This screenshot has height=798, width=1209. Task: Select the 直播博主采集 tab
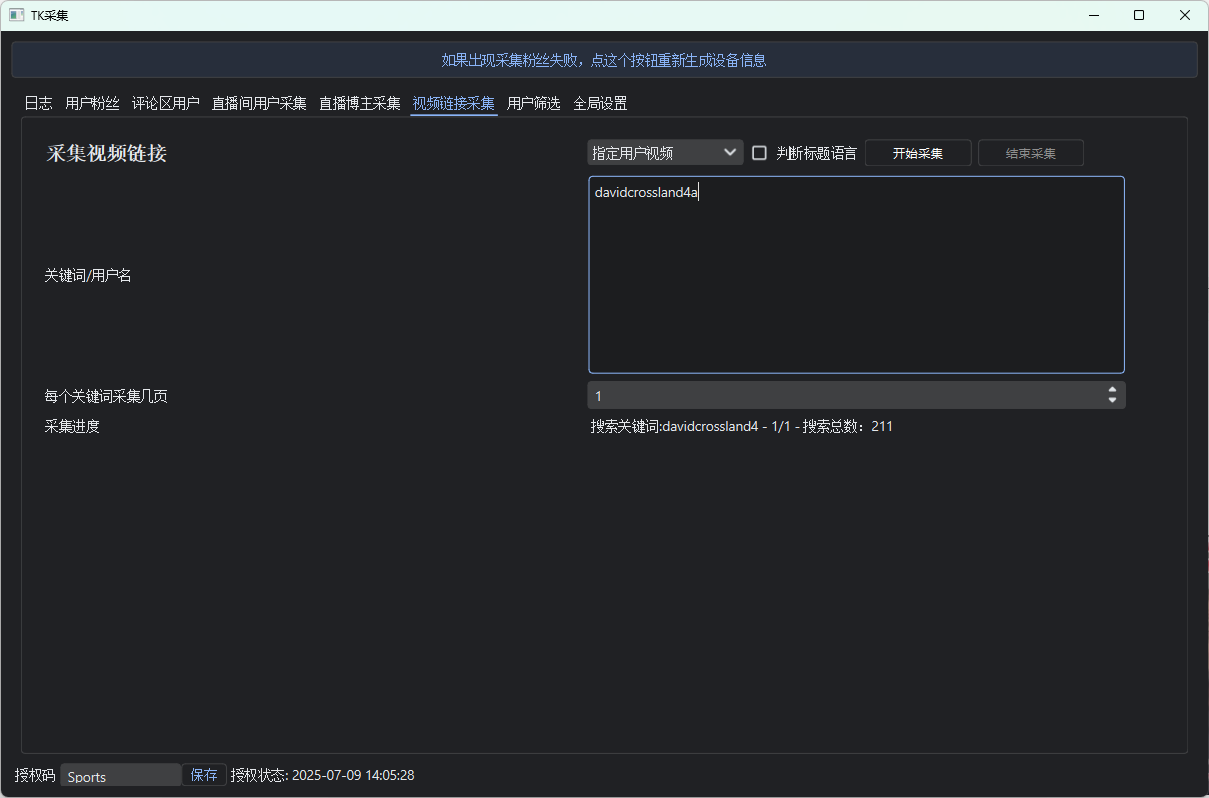[x=360, y=103]
